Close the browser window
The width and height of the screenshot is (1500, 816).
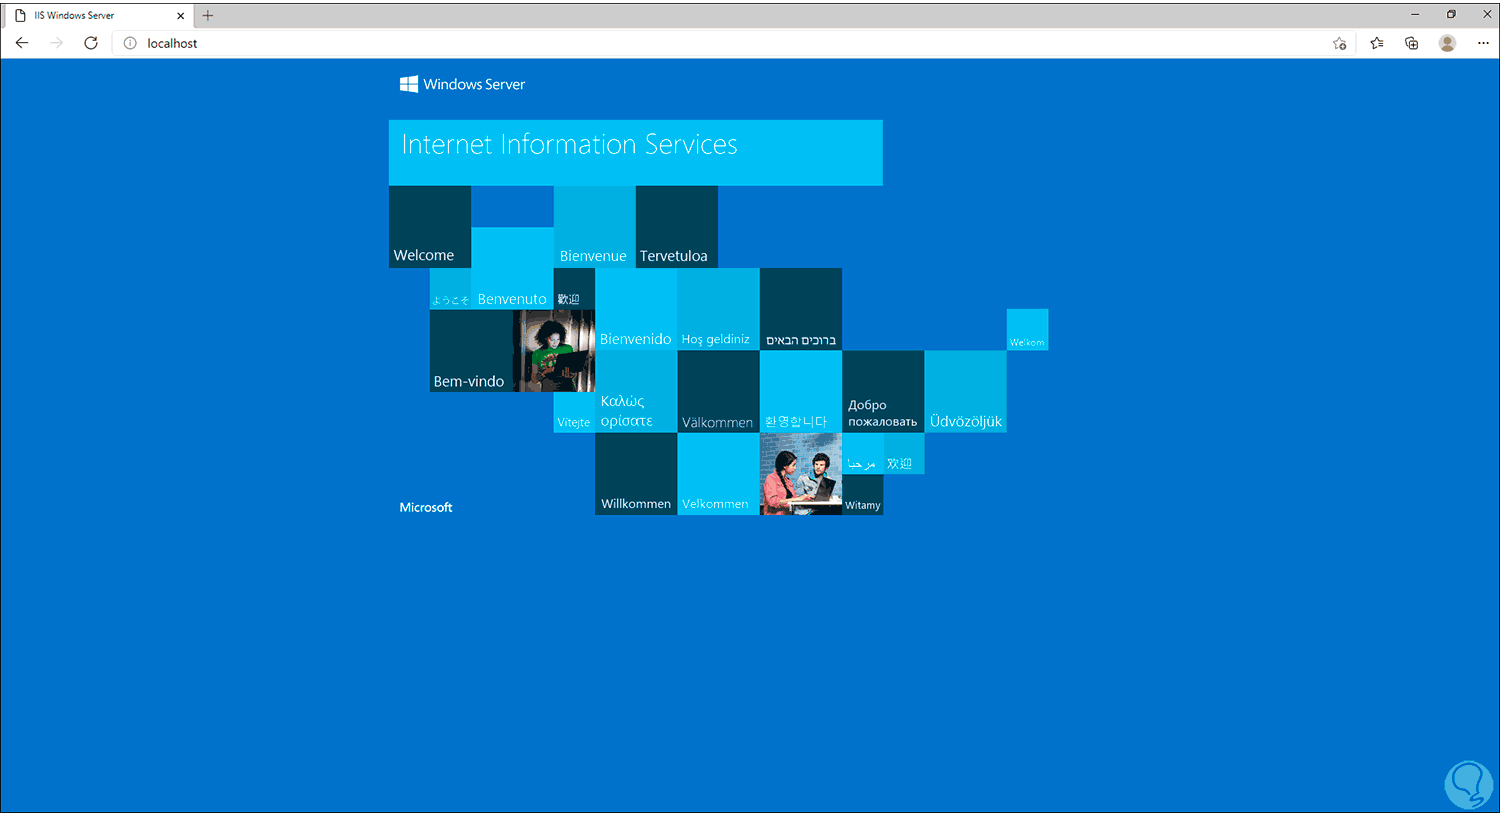coord(1486,15)
